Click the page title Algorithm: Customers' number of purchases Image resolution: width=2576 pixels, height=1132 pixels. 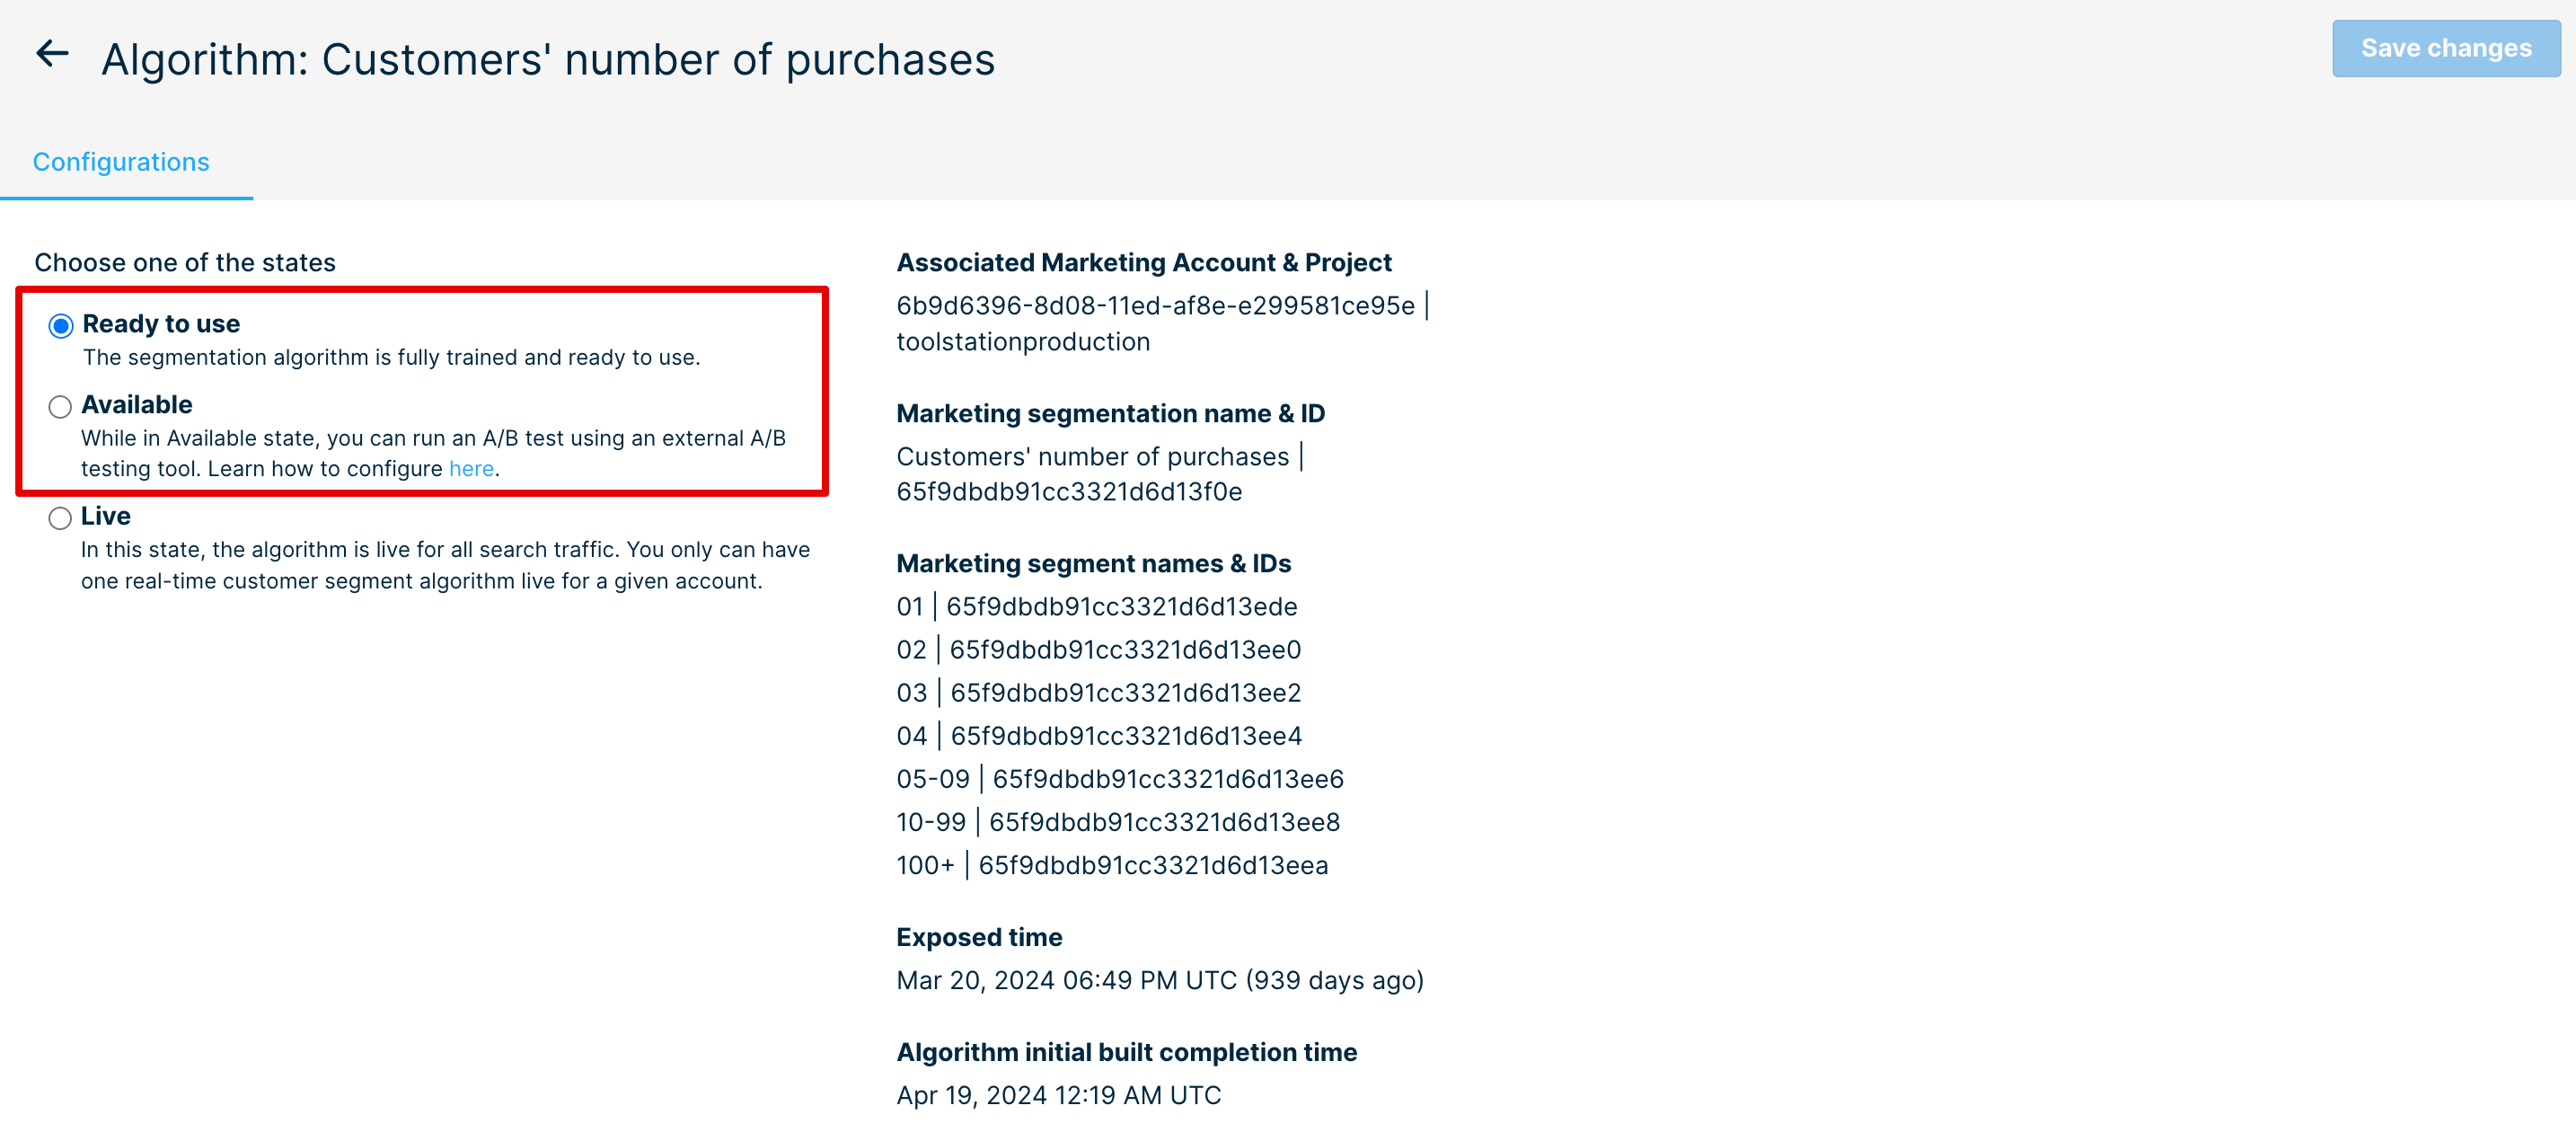(548, 60)
